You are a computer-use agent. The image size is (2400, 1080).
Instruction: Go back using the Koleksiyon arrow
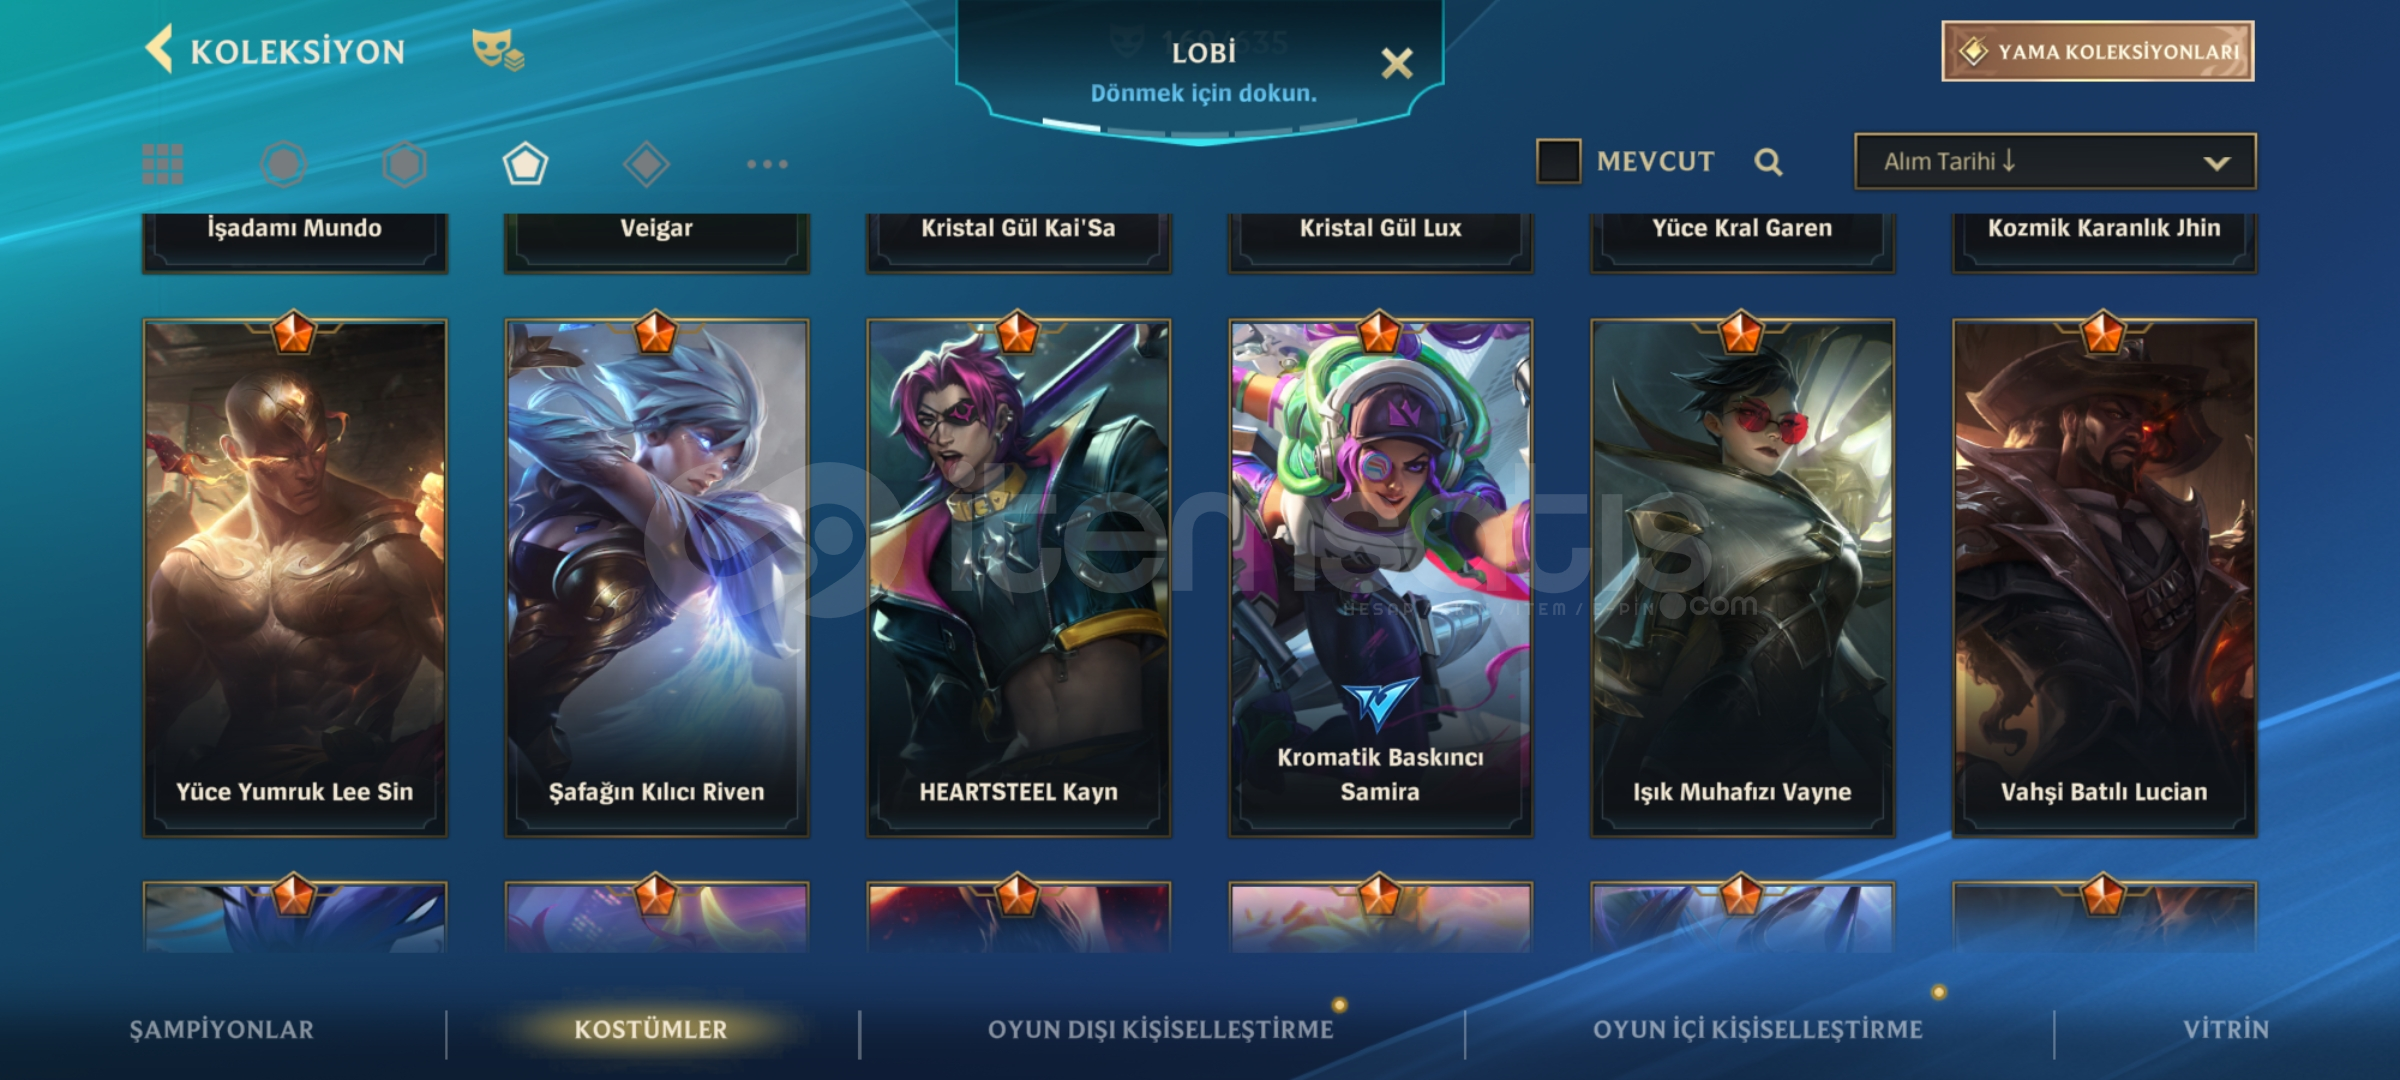[x=160, y=50]
